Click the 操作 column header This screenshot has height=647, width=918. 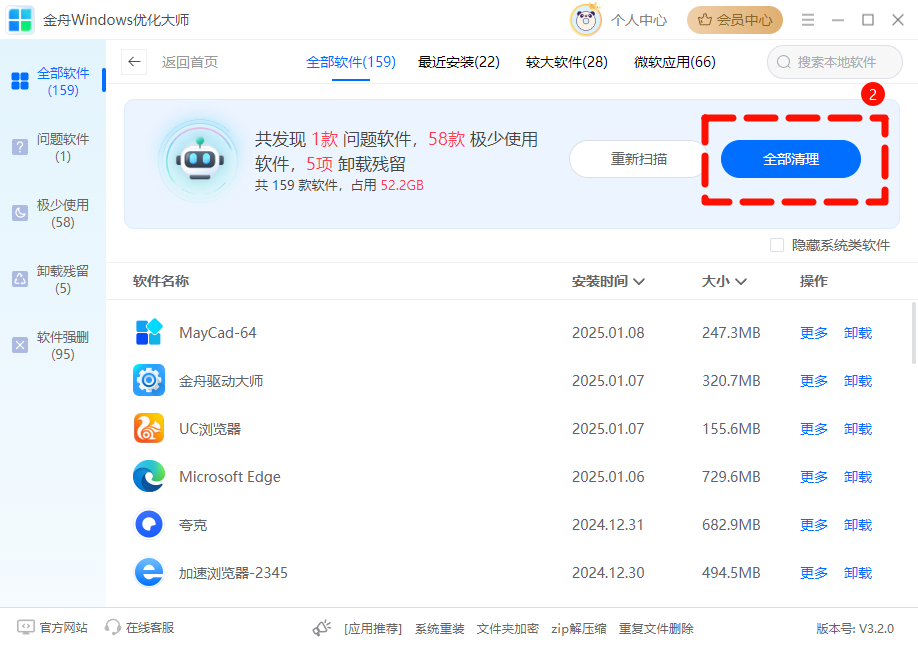click(x=814, y=281)
